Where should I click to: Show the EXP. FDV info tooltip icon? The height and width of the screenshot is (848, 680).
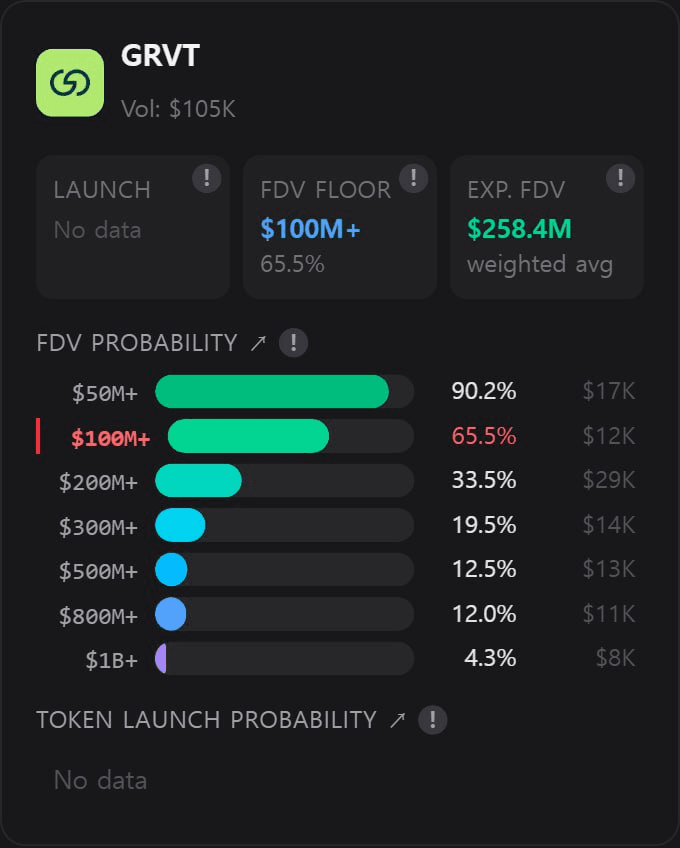(x=620, y=179)
